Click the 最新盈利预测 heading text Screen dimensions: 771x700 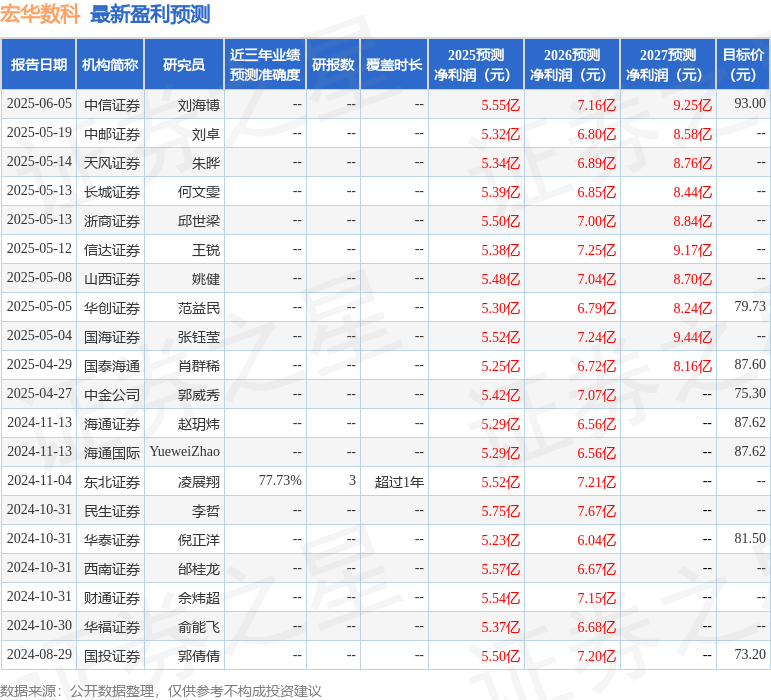(x=150, y=14)
